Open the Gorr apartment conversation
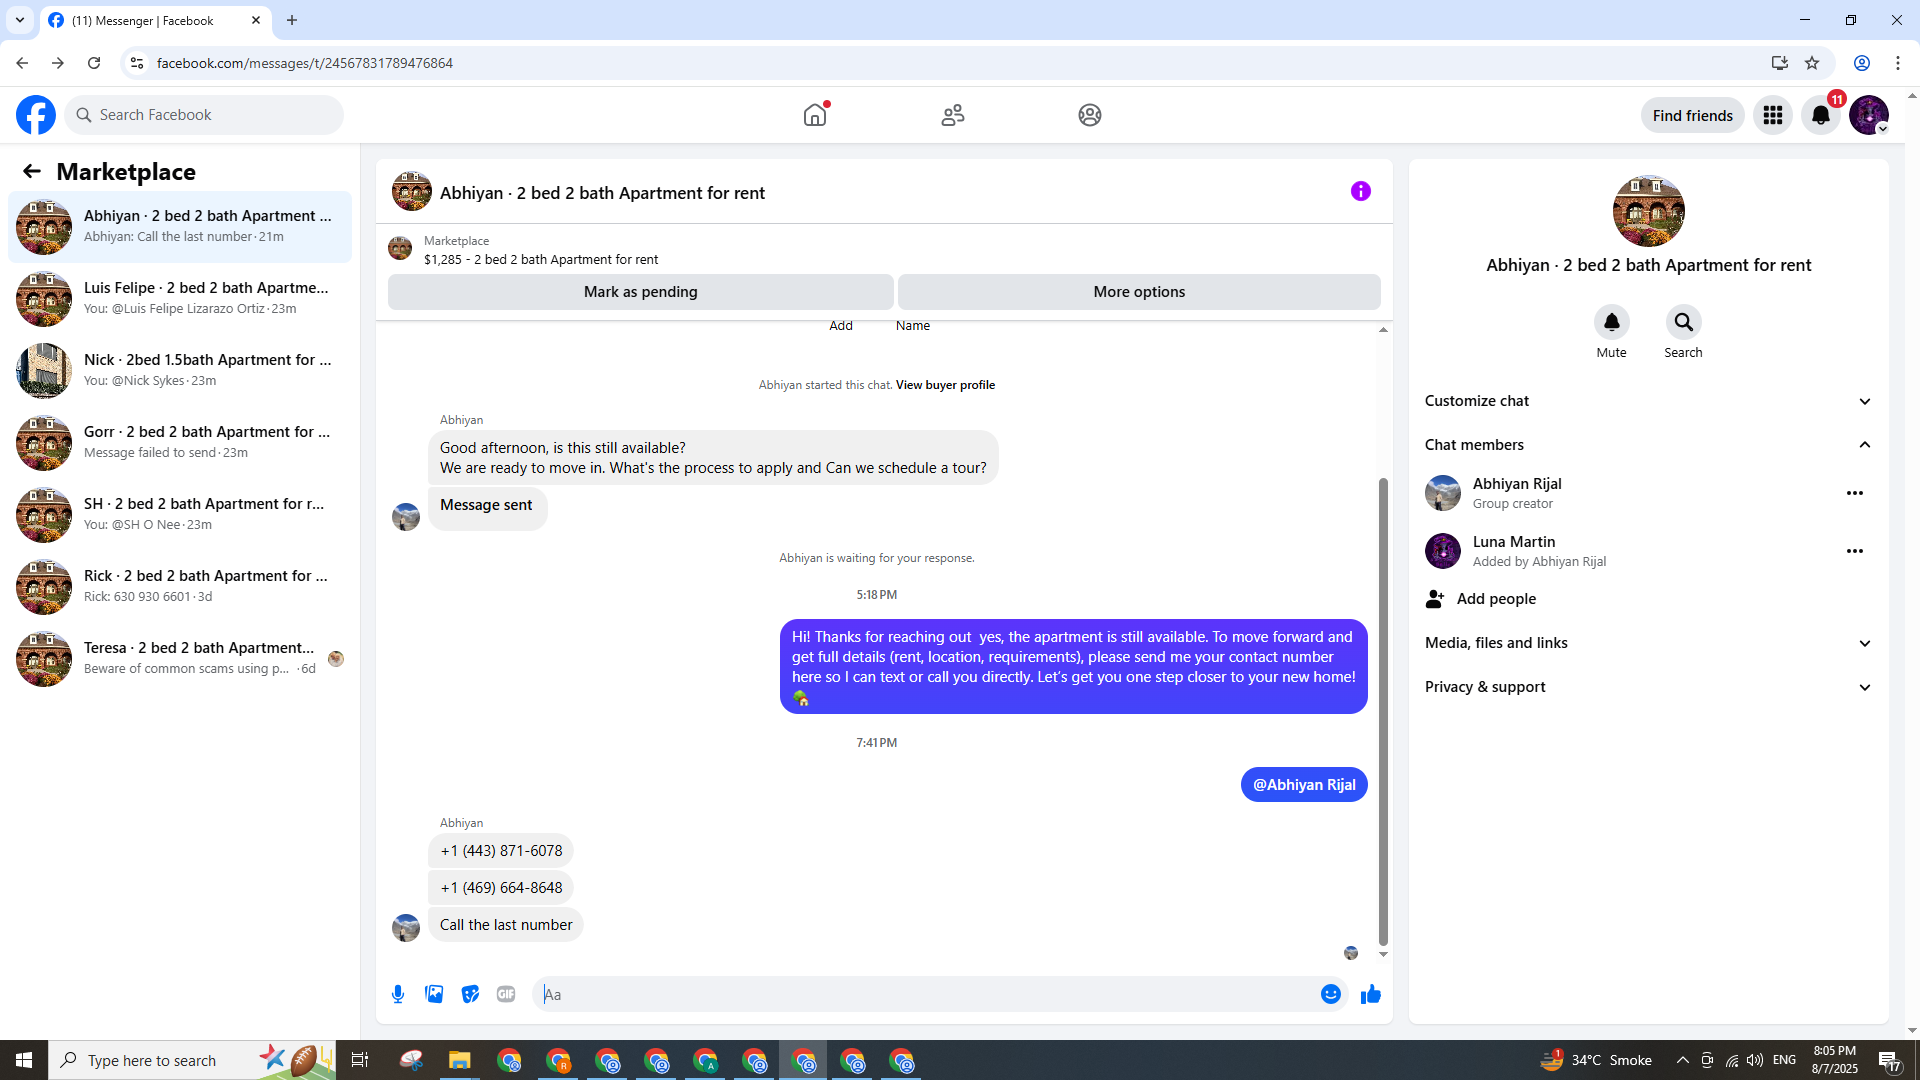 (x=180, y=443)
